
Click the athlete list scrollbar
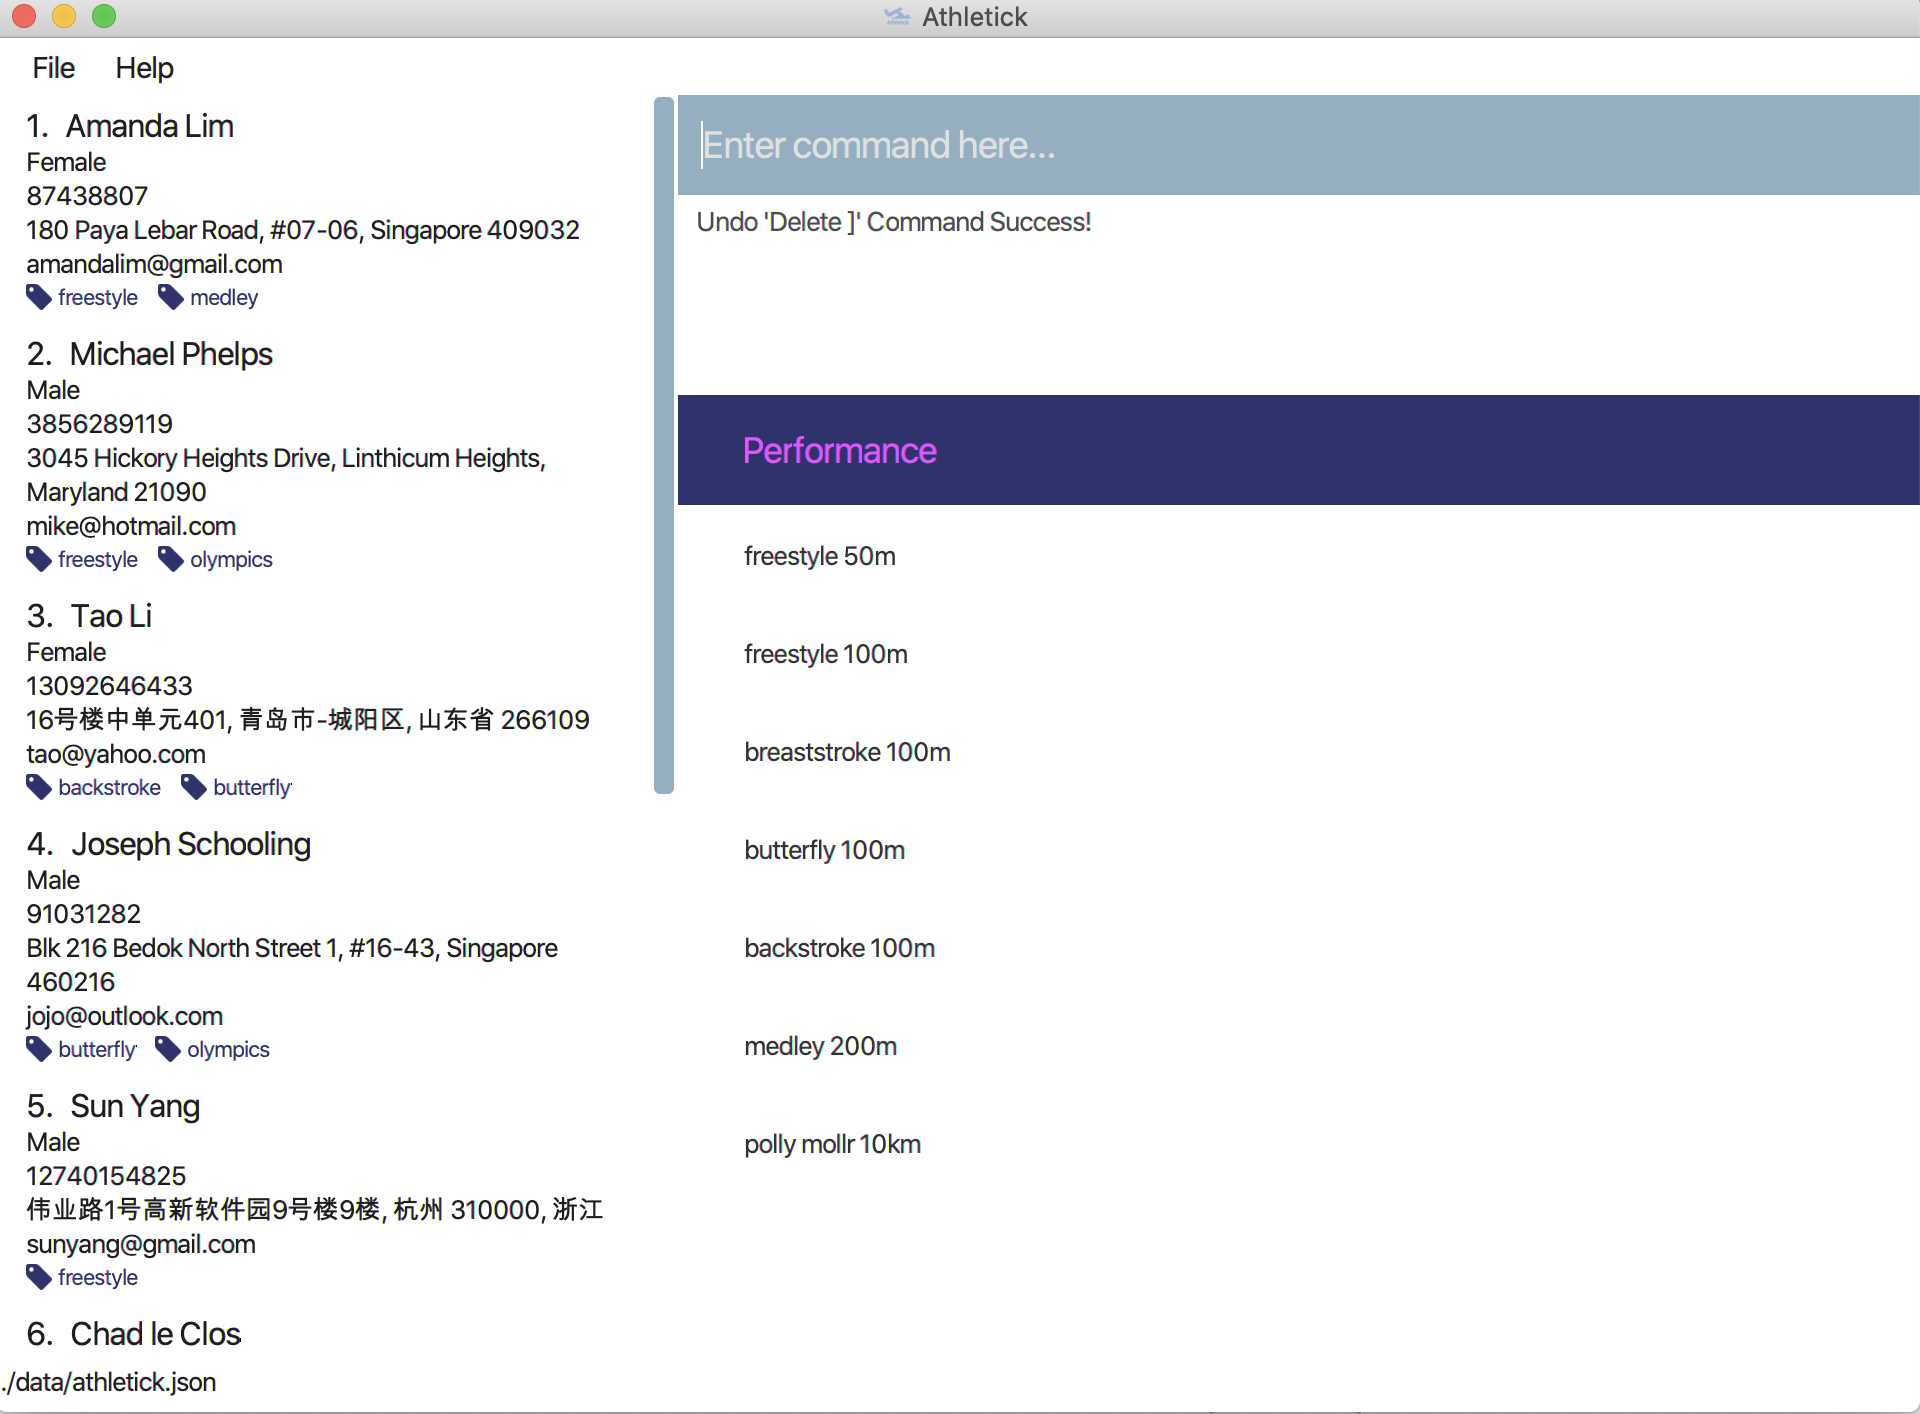click(x=663, y=445)
